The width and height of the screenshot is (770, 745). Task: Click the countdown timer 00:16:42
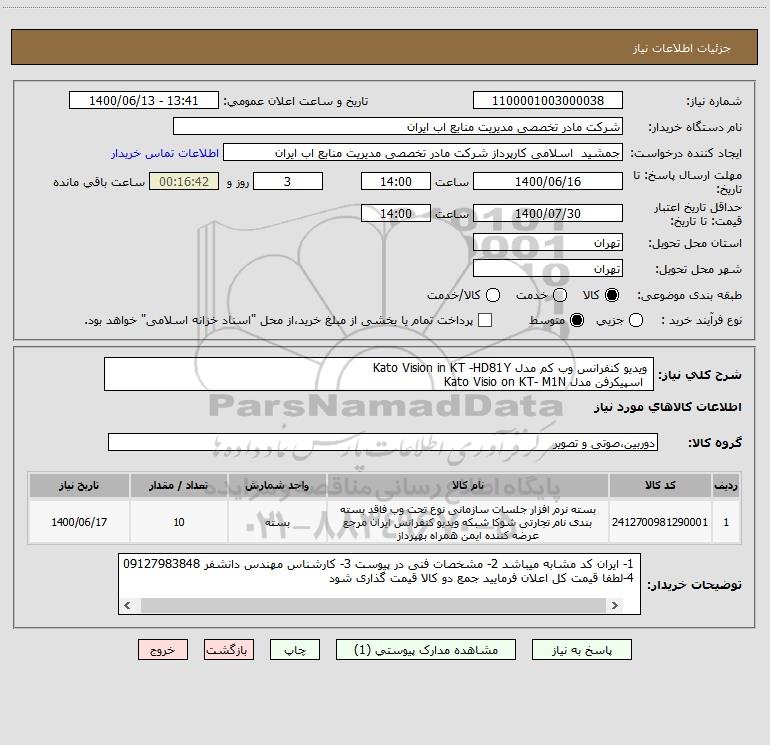pyautogui.click(x=184, y=181)
